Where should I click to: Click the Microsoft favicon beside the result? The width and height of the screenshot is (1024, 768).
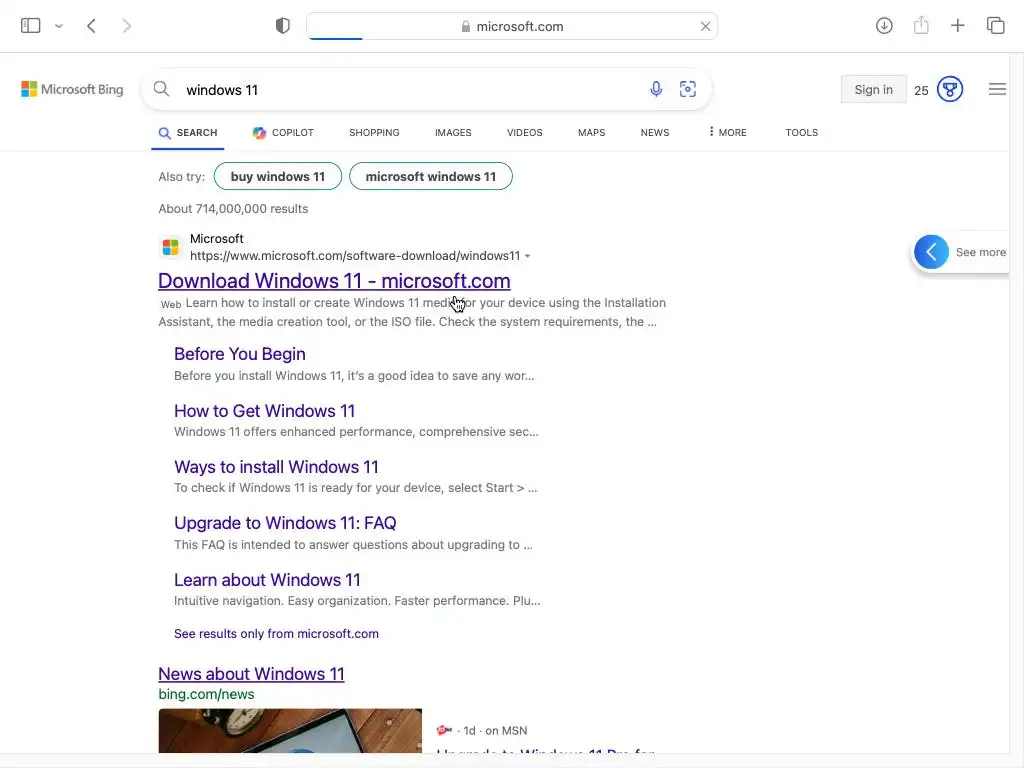170,248
